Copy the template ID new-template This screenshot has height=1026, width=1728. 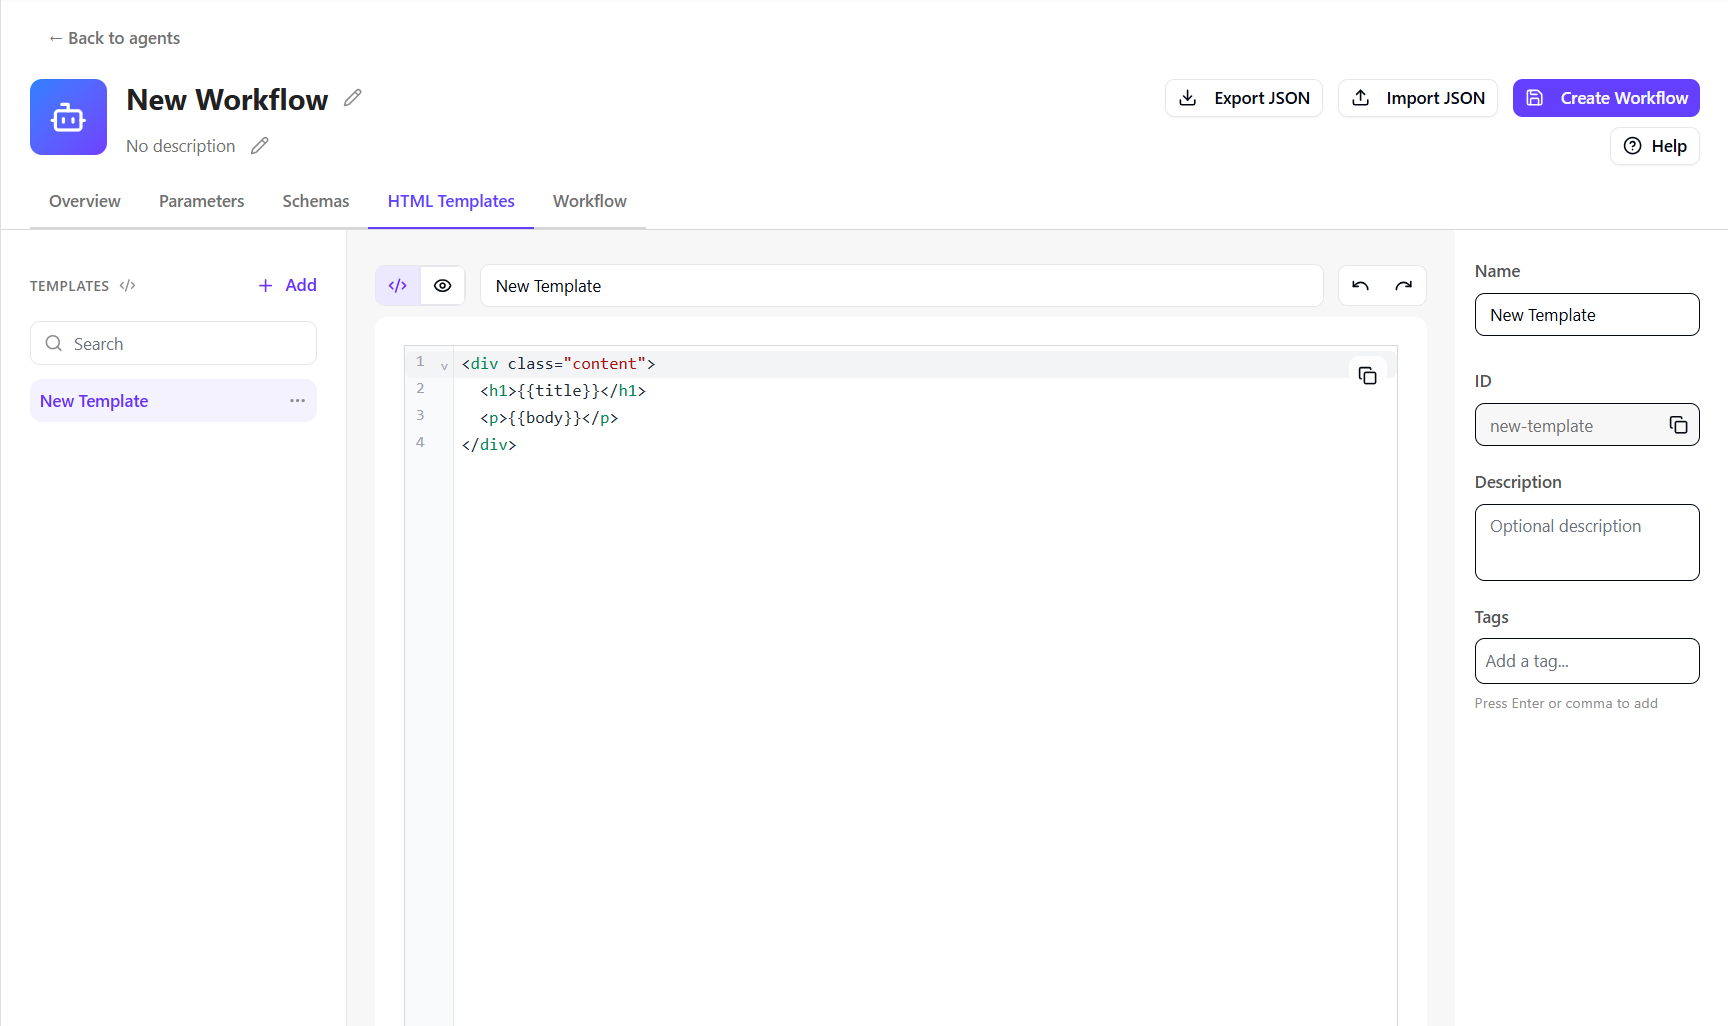click(x=1678, y=425)
